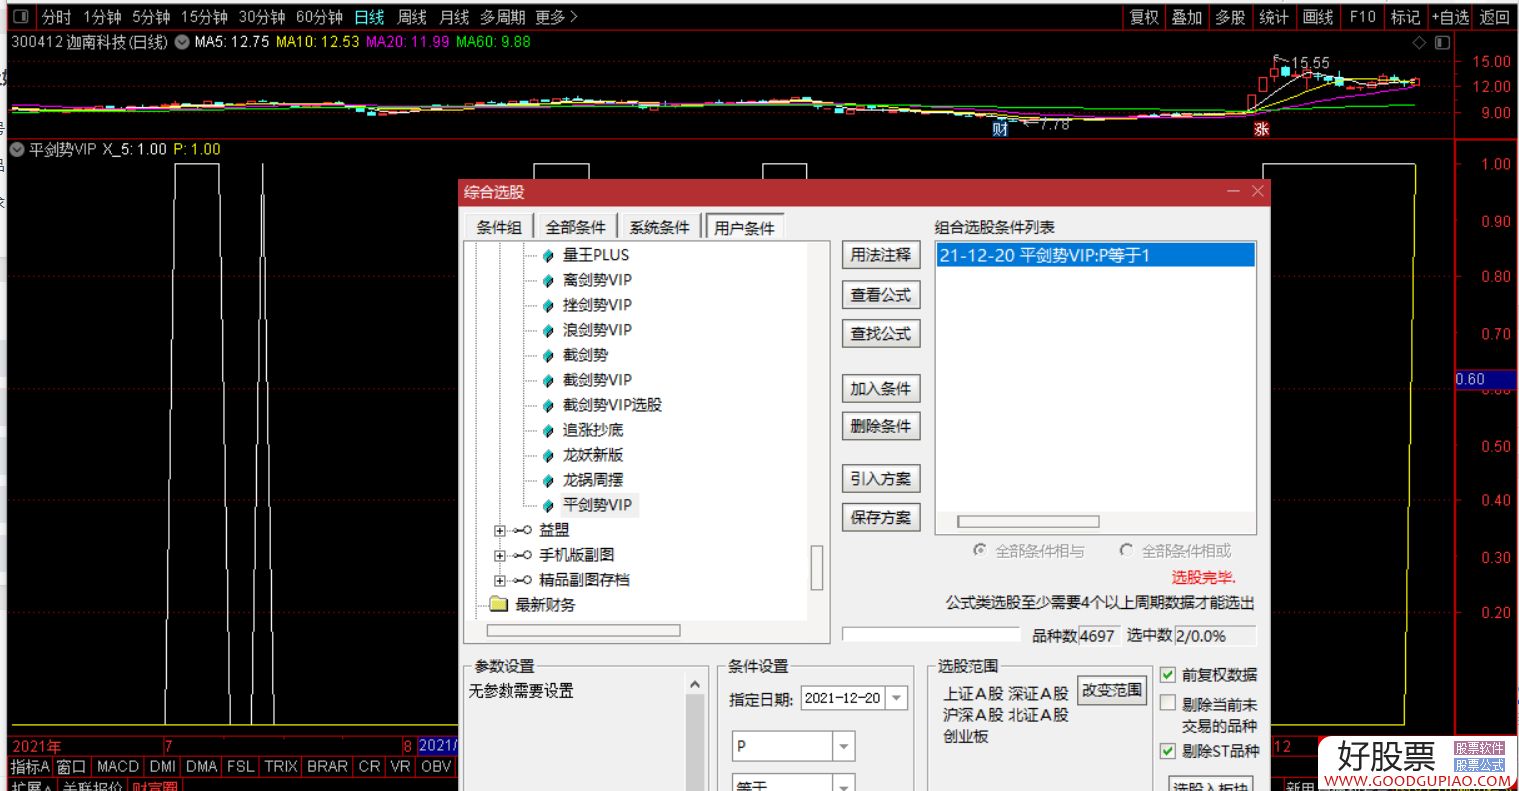
Task: Select the 浪剑势VIP formula in the tree
Action: 597,330
